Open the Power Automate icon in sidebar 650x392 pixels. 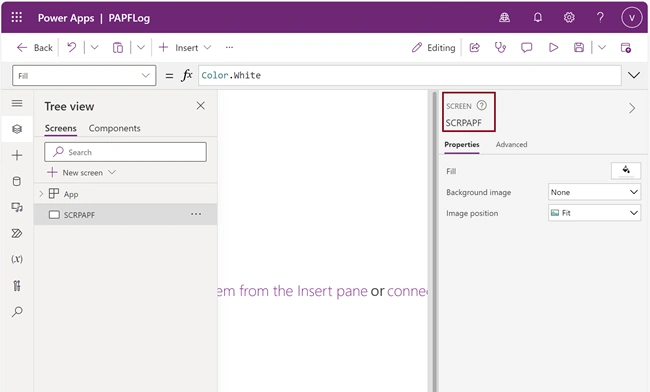tap(17, 233)
